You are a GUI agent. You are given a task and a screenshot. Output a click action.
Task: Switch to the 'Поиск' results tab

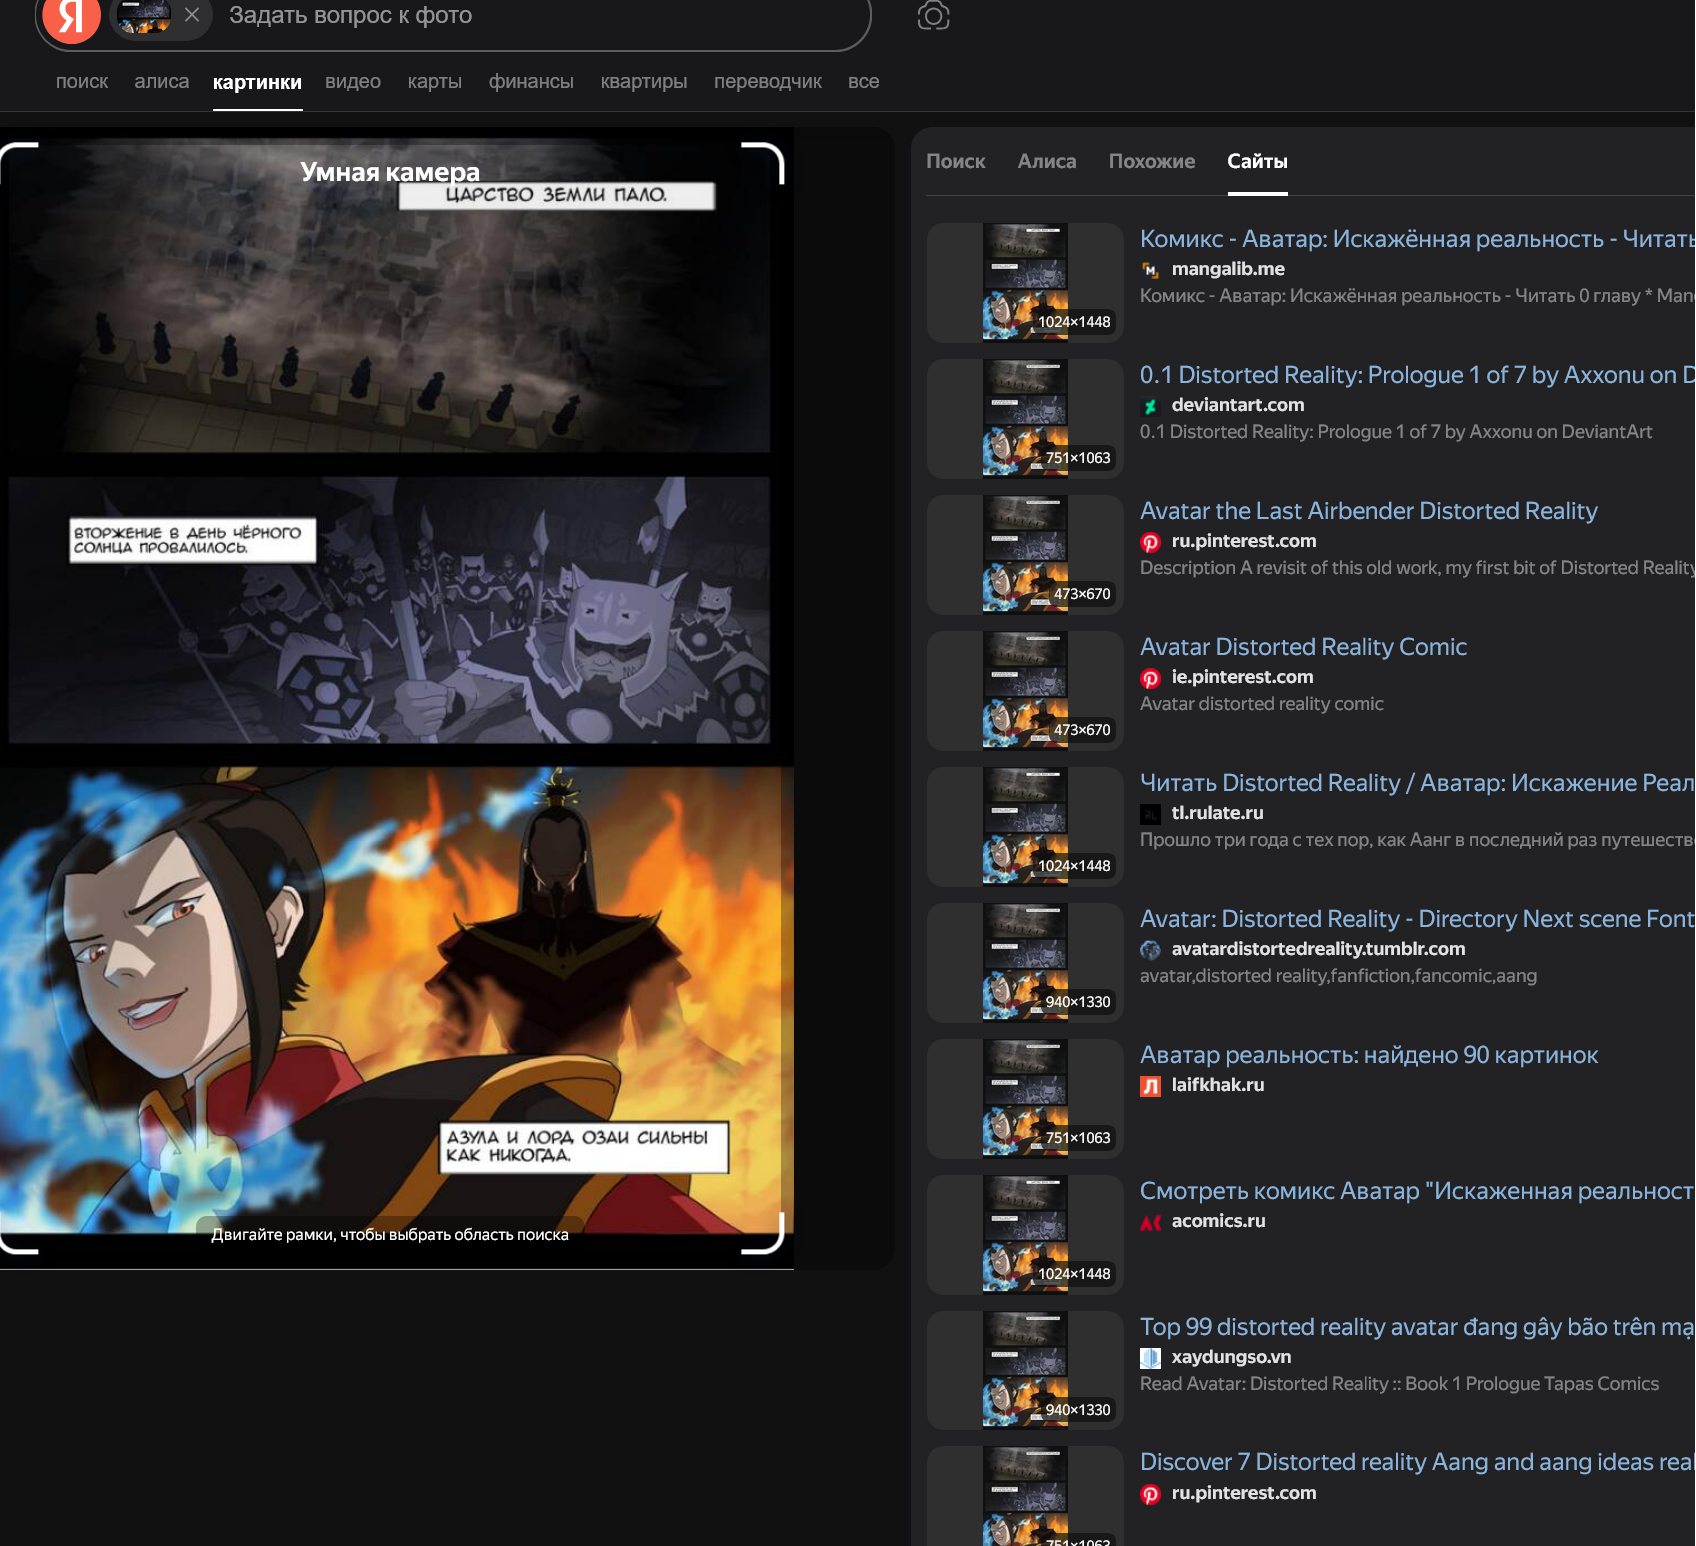956,161
